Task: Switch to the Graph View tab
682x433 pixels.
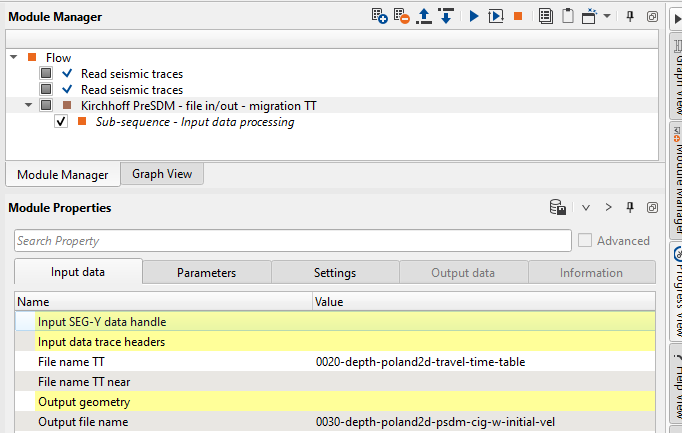Action: 161,174
